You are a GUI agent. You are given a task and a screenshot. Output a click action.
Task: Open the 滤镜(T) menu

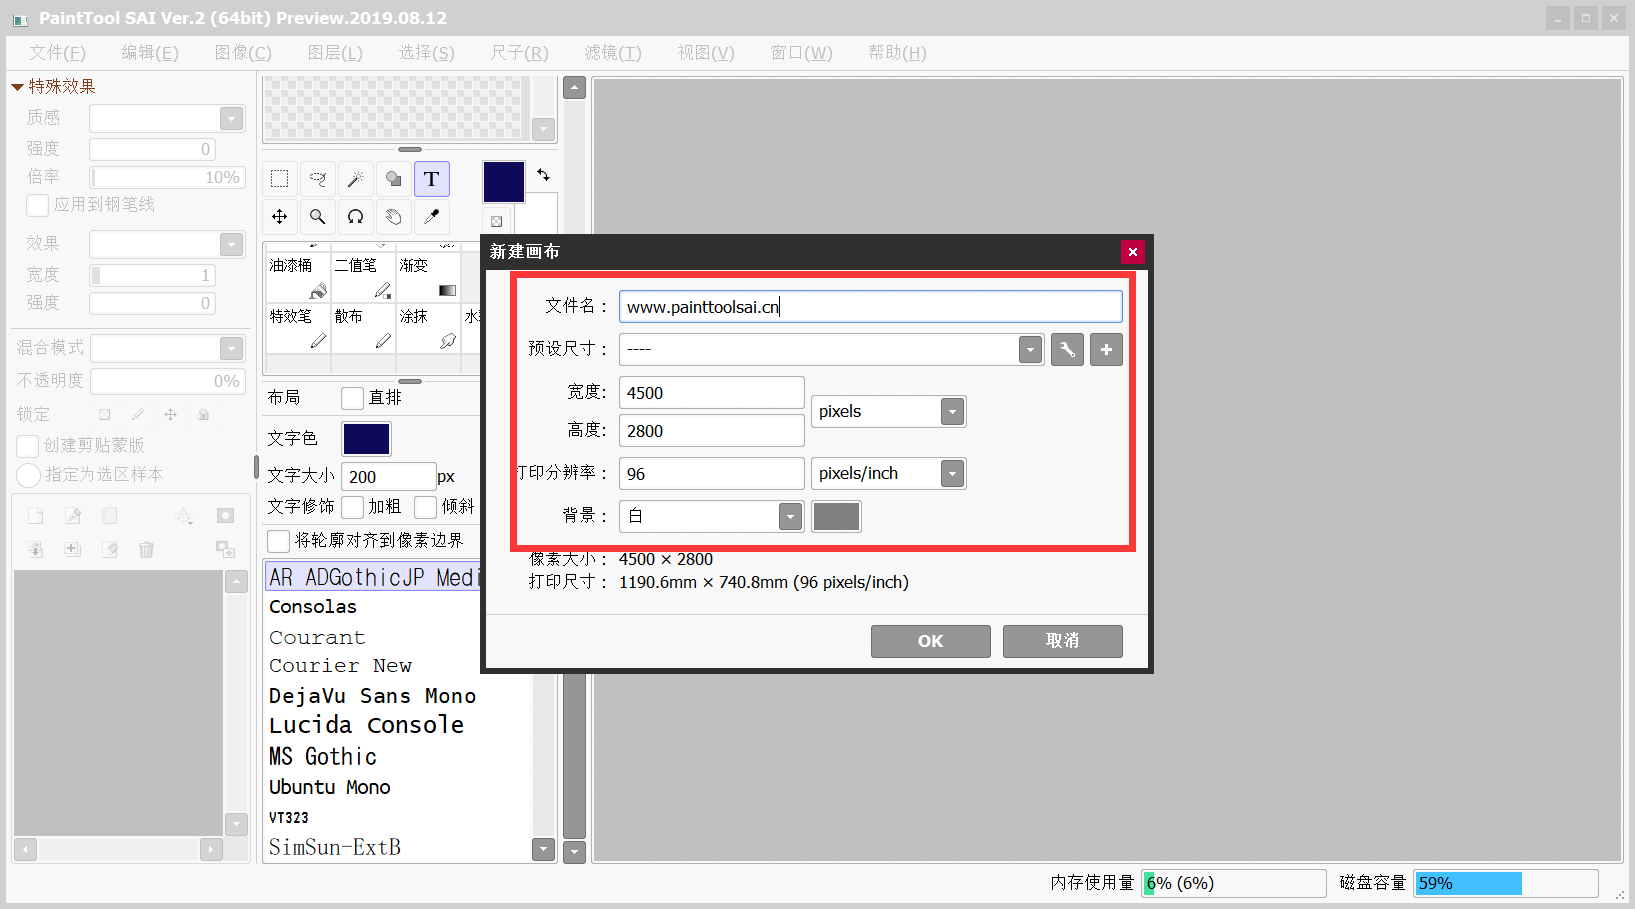613,53
